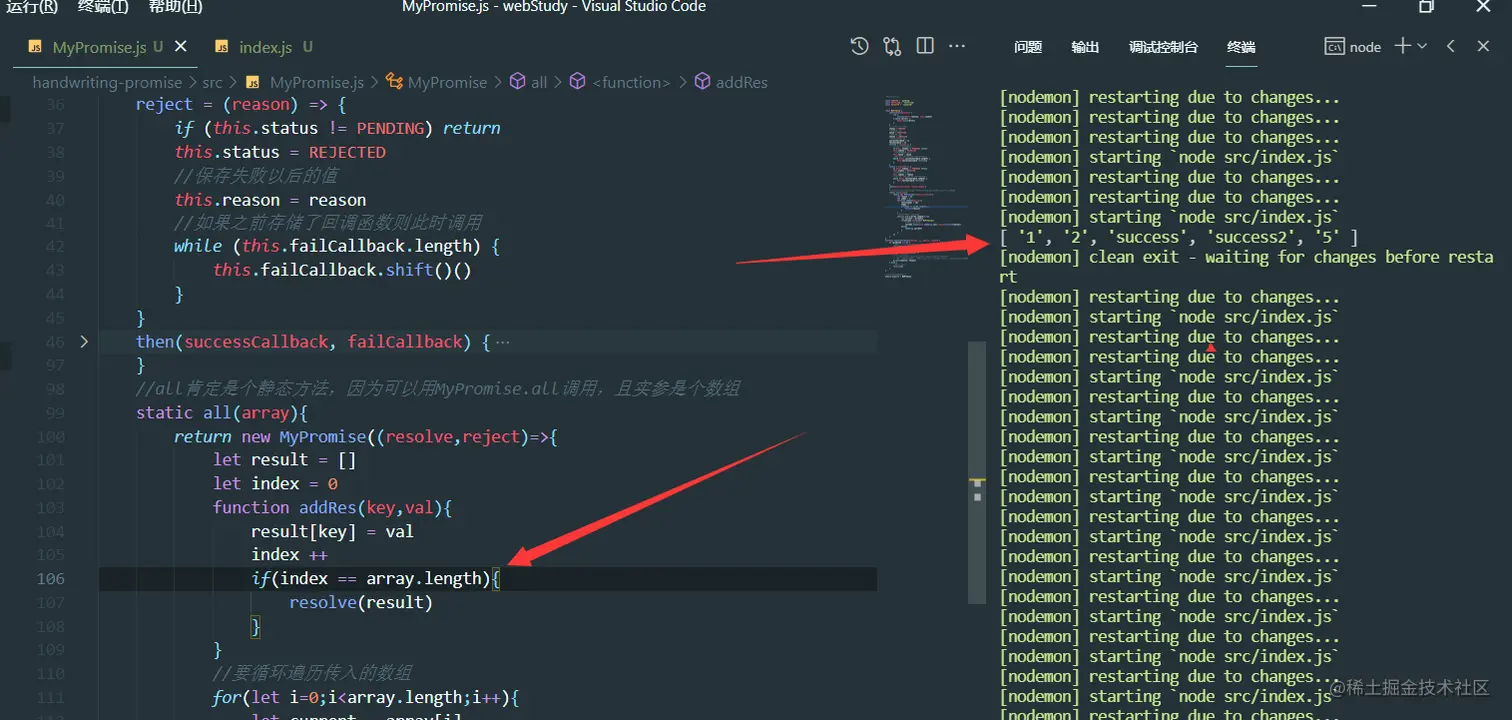Screen dimensions: 1512x720
Task: Expand the folded then() method at line 46
Action: (x=84, y=342)
